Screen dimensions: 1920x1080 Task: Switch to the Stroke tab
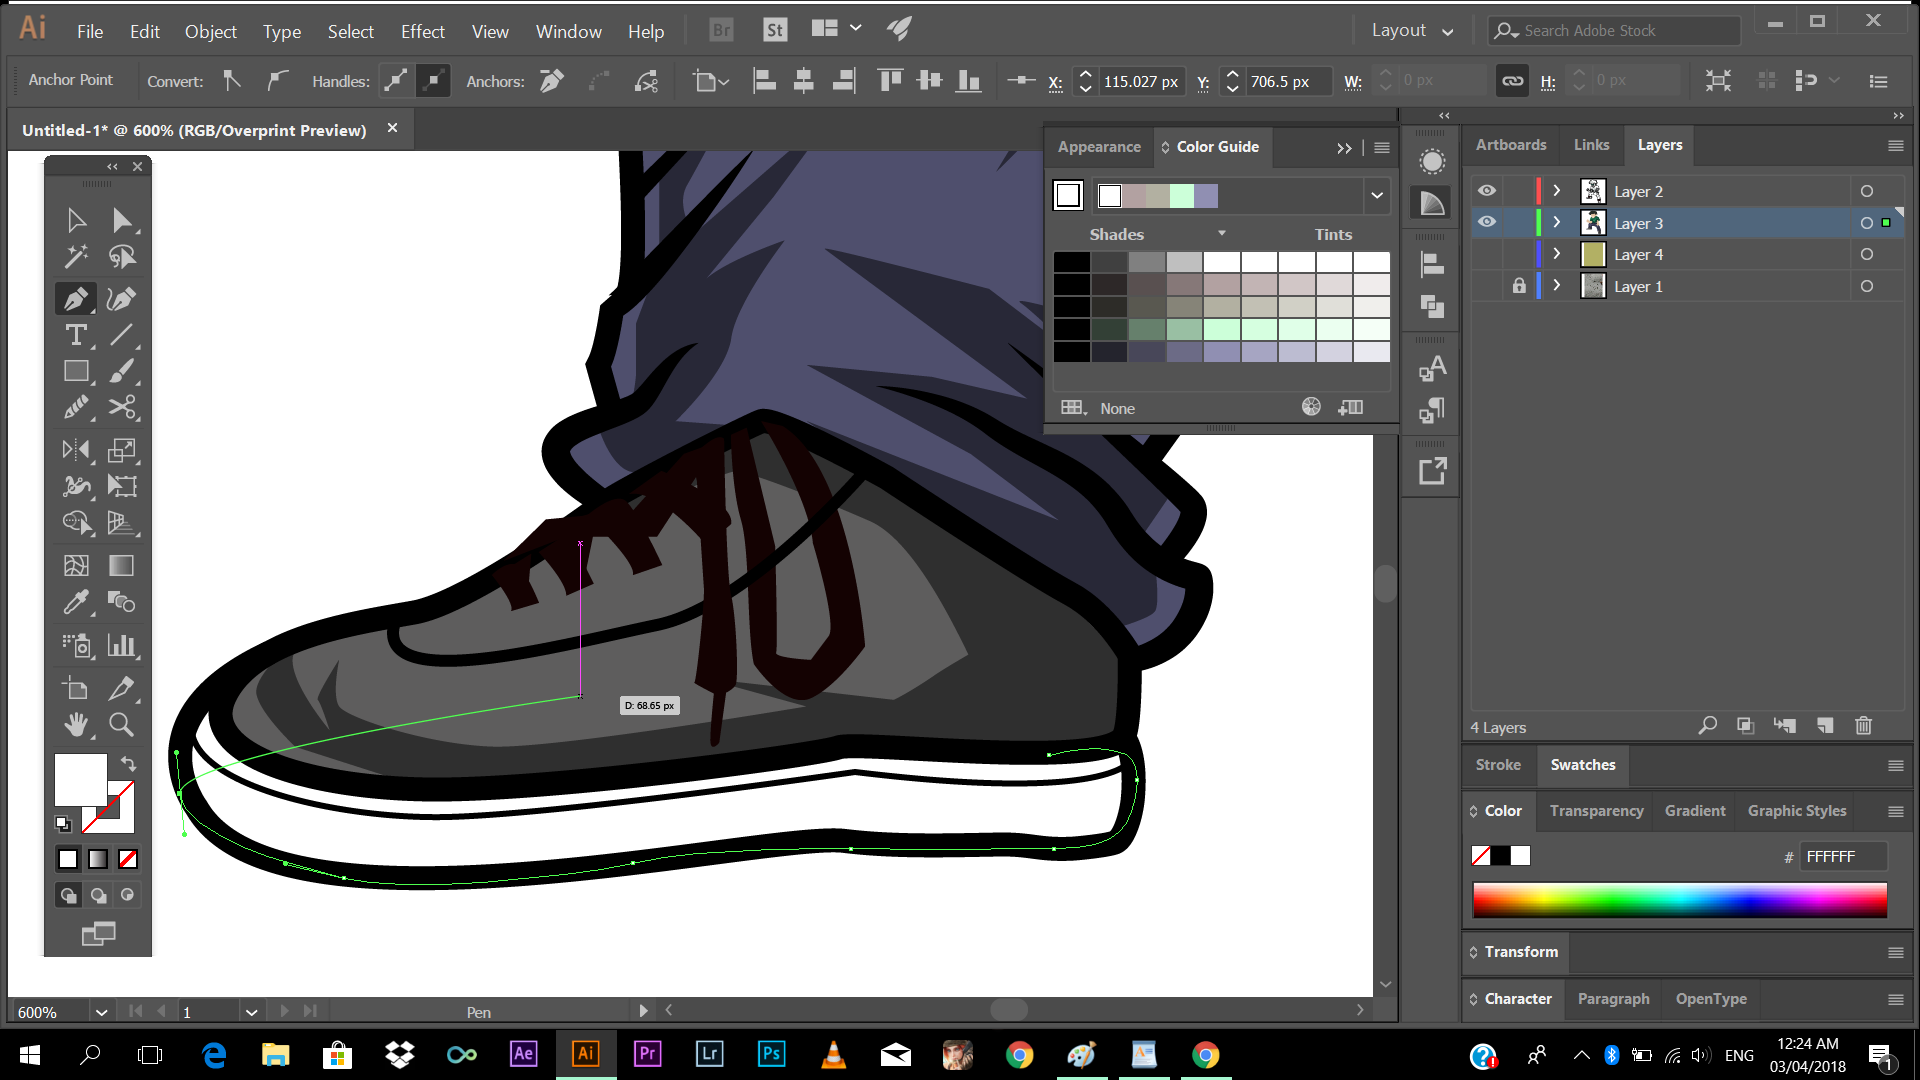(x=1498, y=765)
